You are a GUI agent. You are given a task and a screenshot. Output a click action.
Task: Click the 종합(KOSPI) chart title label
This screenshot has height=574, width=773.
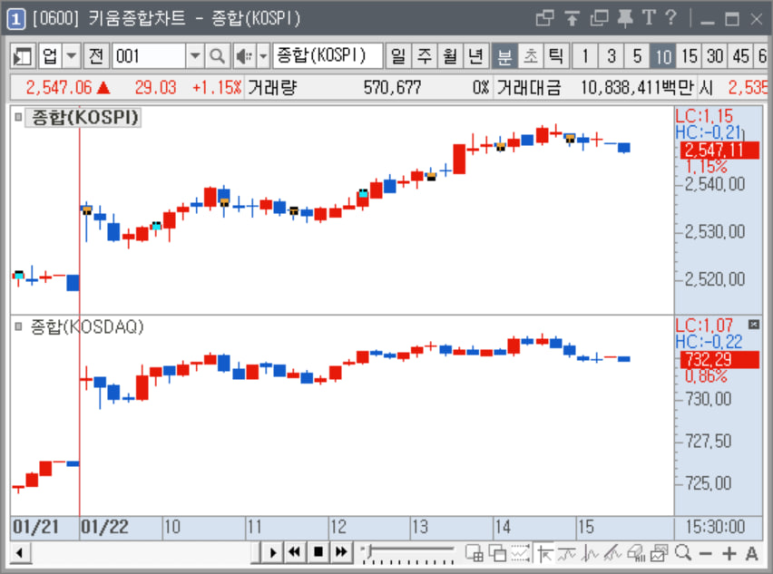coord(85,117)
